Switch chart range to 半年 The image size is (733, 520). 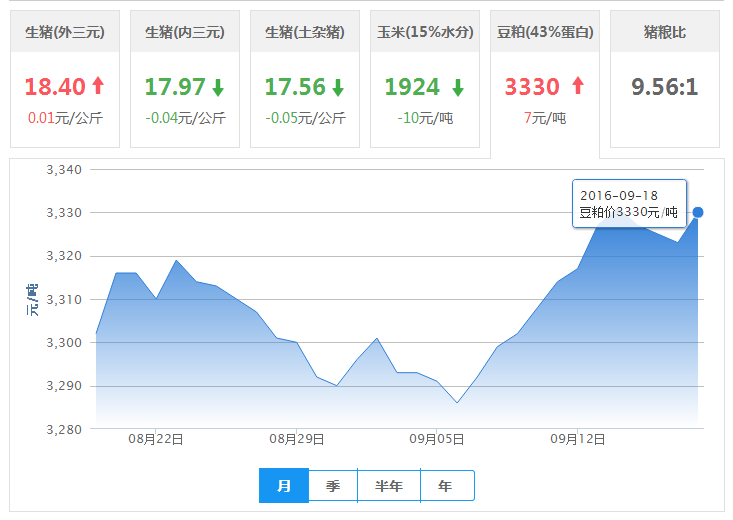pos(389,486)
